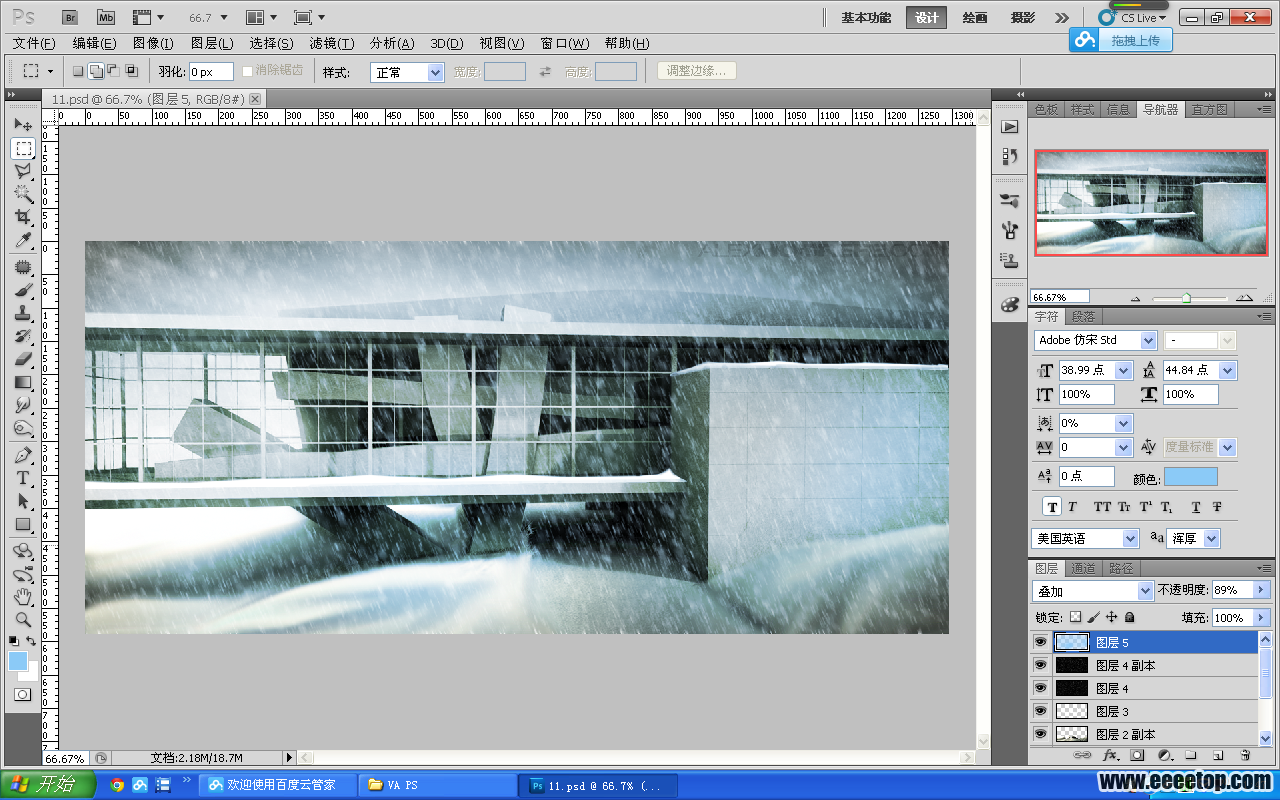Open the 图像(I) menu

[153, 43]
